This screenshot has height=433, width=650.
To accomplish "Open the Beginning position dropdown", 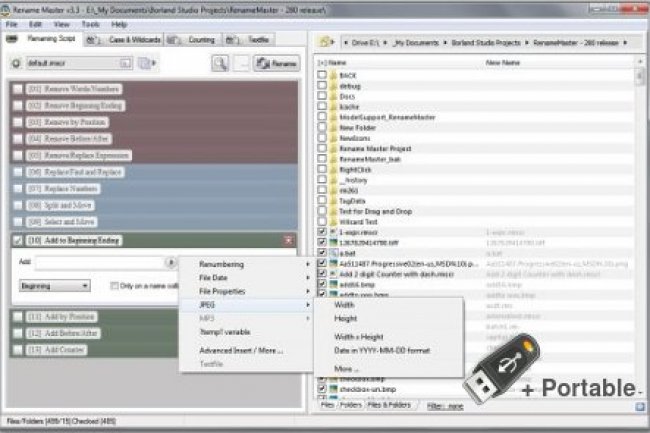I will (55, 286).
